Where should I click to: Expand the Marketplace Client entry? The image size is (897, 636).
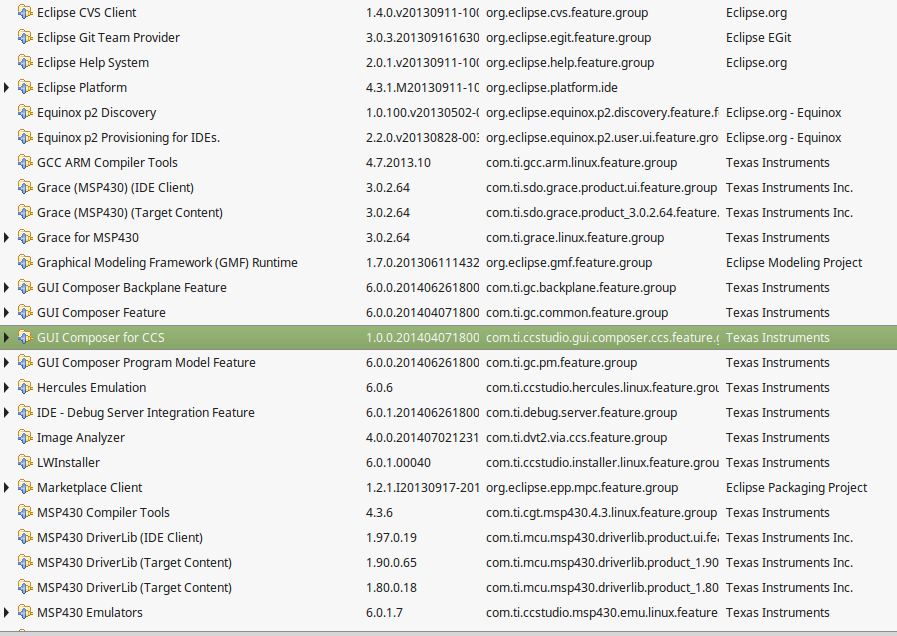(x=6, y=487)
